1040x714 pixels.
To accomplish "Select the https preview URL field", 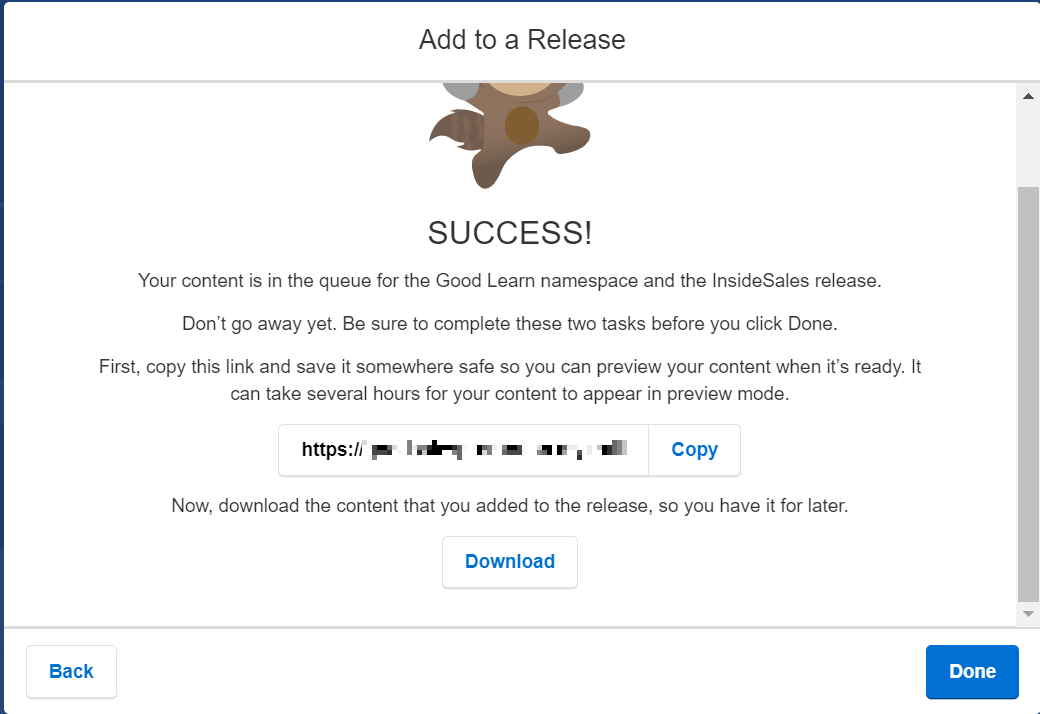I will click(463, 450).
